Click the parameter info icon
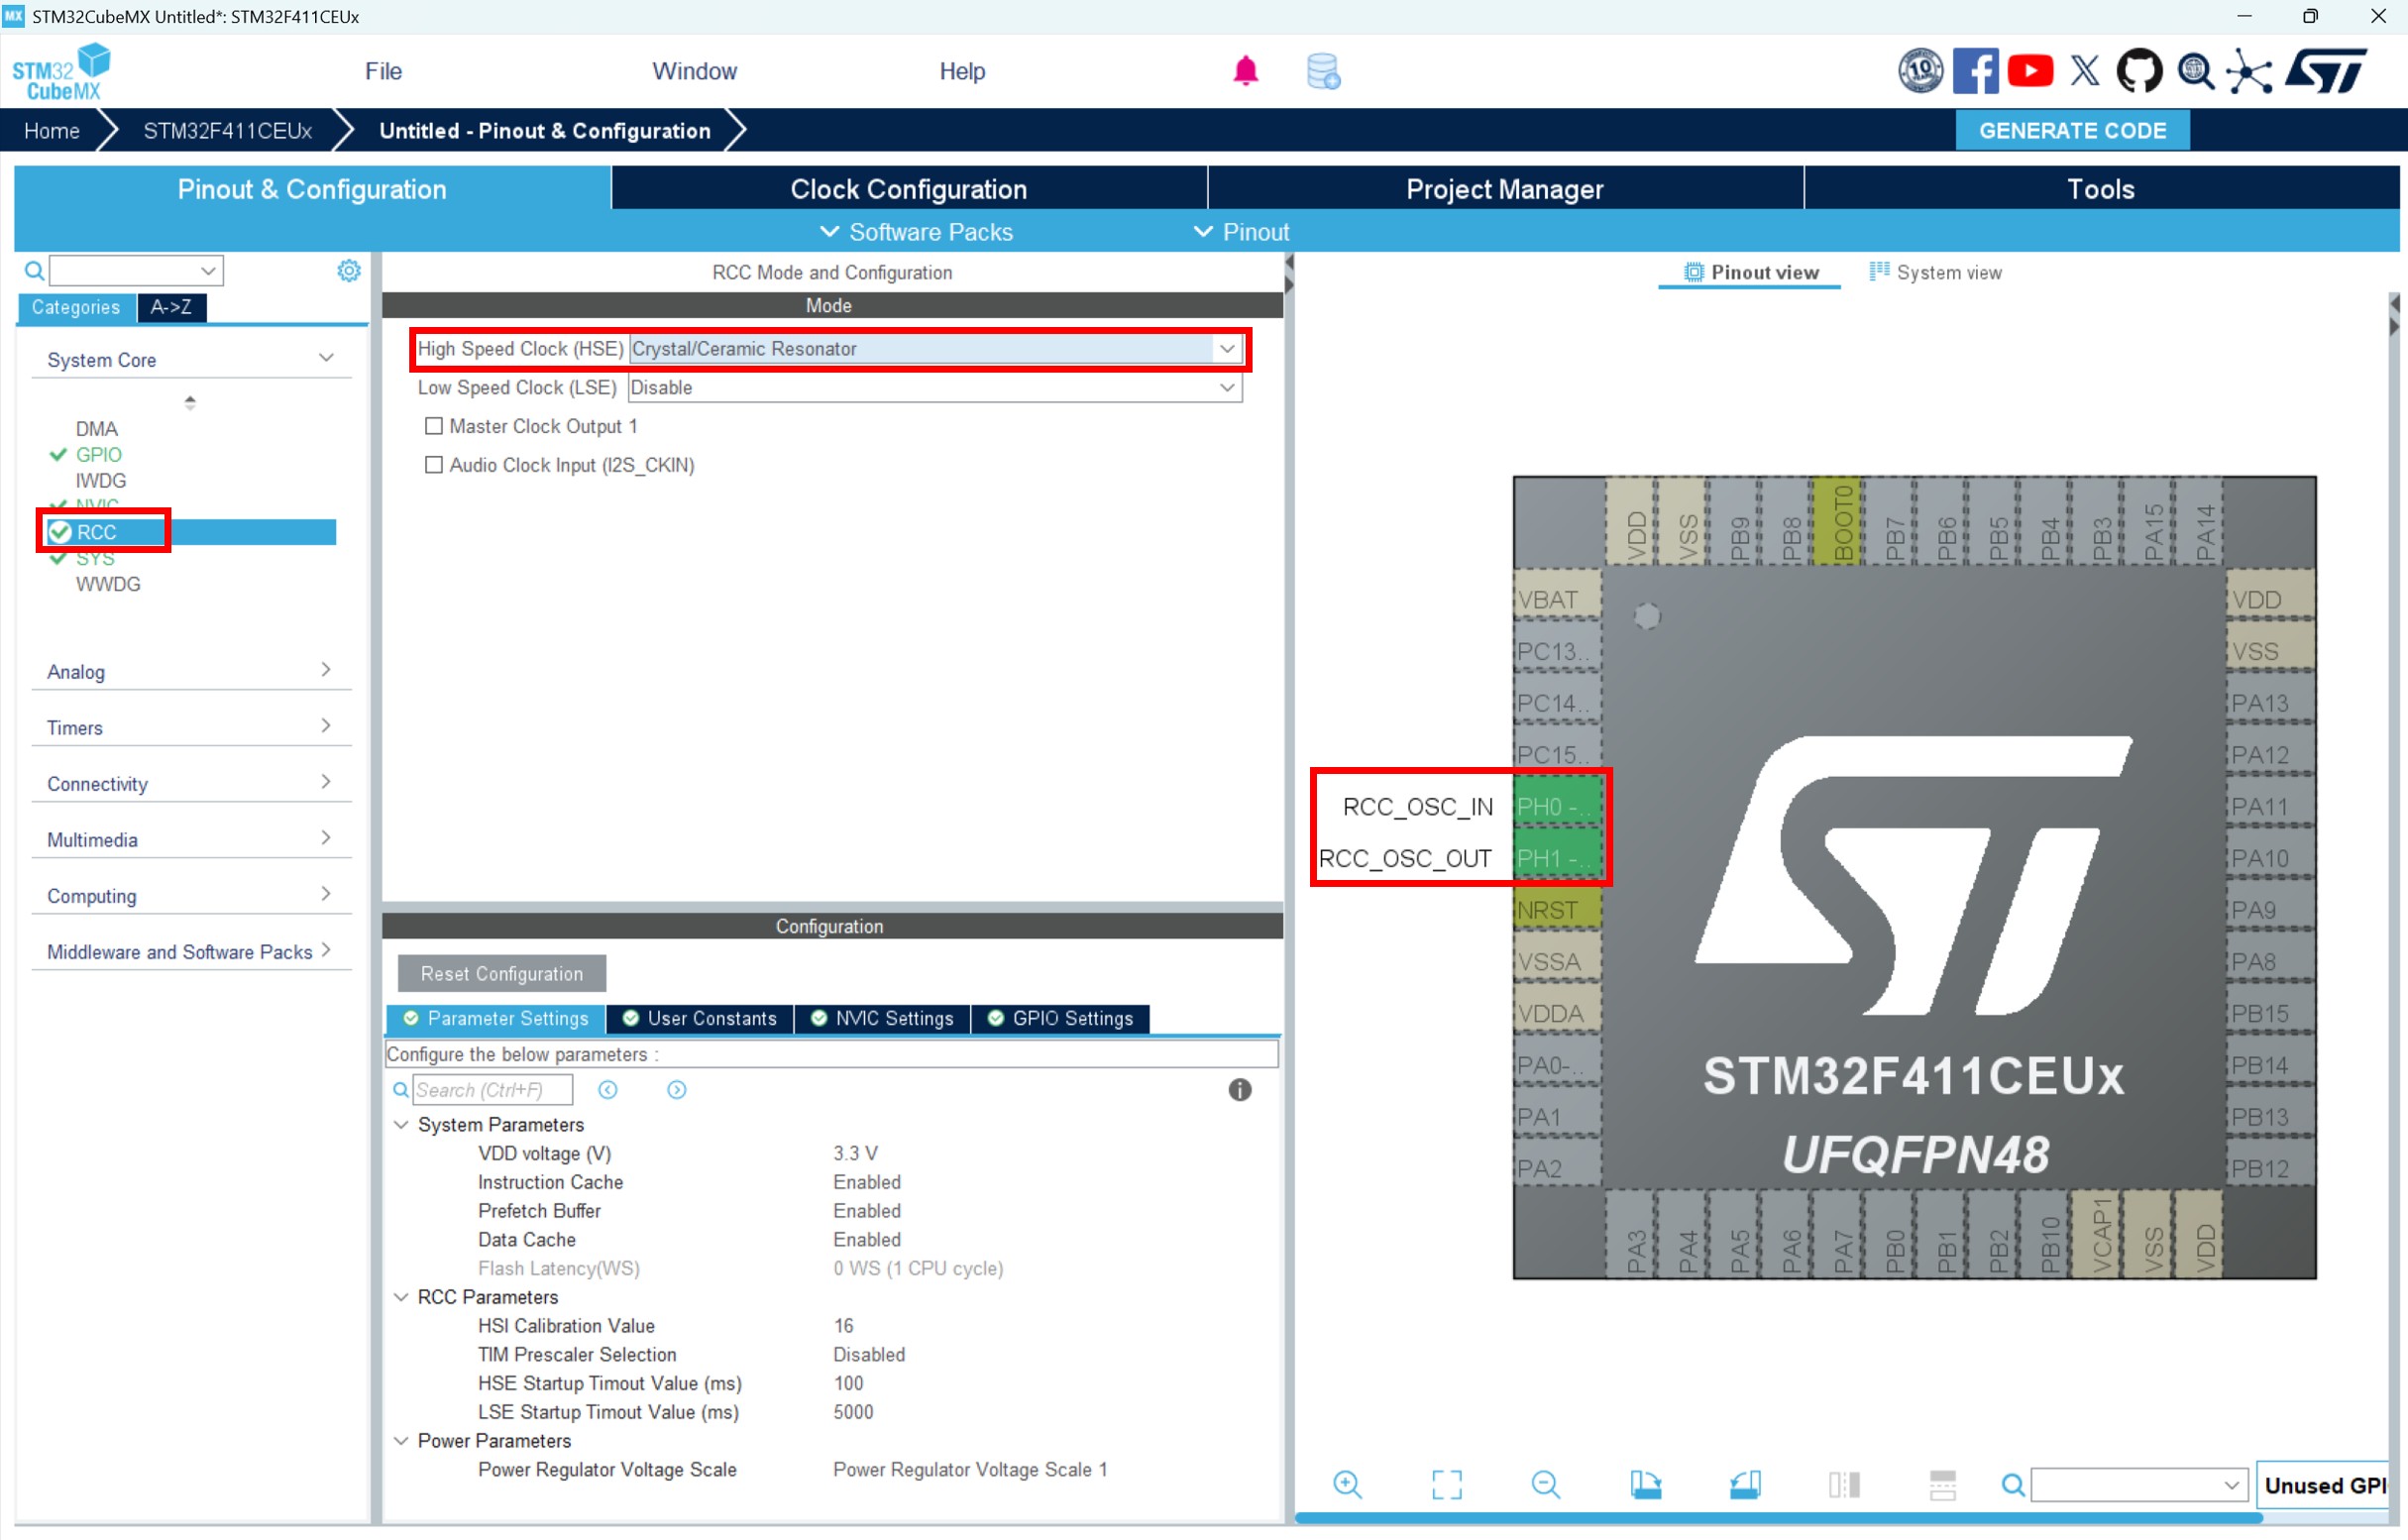 pos(1239,1090)
